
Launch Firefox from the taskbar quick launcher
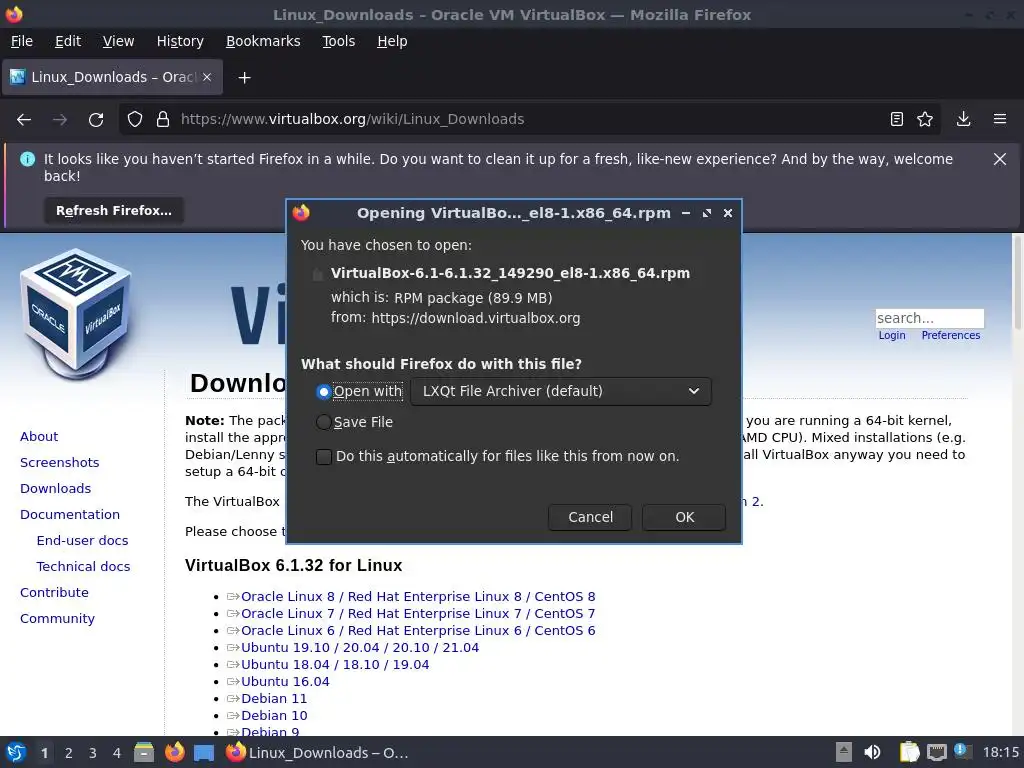174,752
